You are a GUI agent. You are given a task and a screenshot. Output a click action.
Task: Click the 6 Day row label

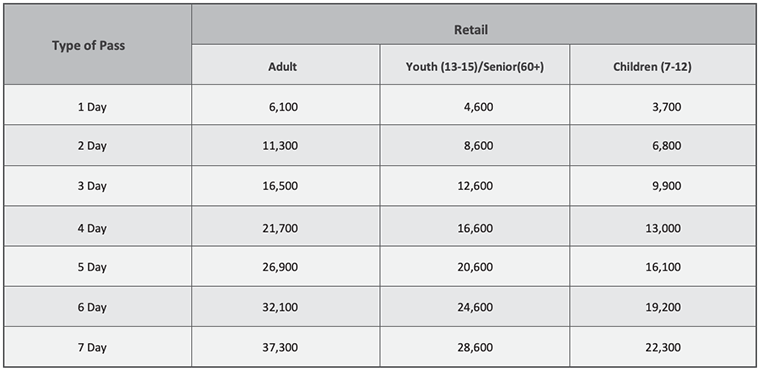[x=97, y=306]
